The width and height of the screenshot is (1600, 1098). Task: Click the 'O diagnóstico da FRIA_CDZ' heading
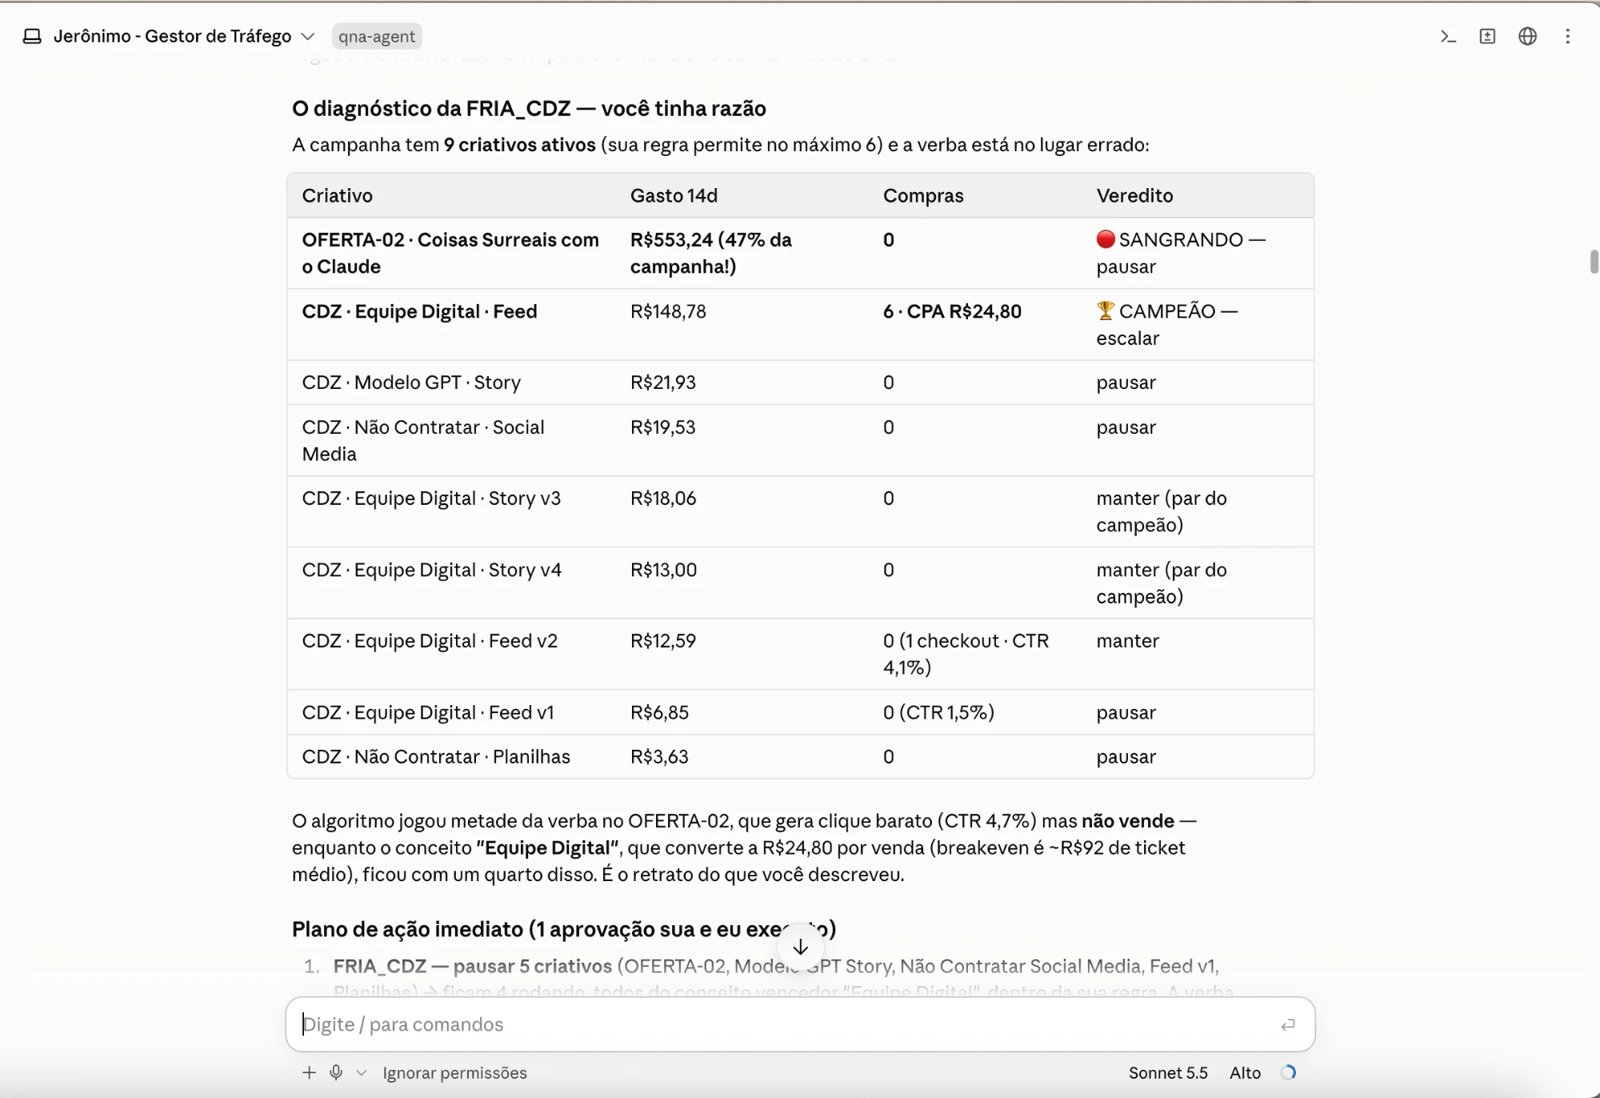(529, 108)
